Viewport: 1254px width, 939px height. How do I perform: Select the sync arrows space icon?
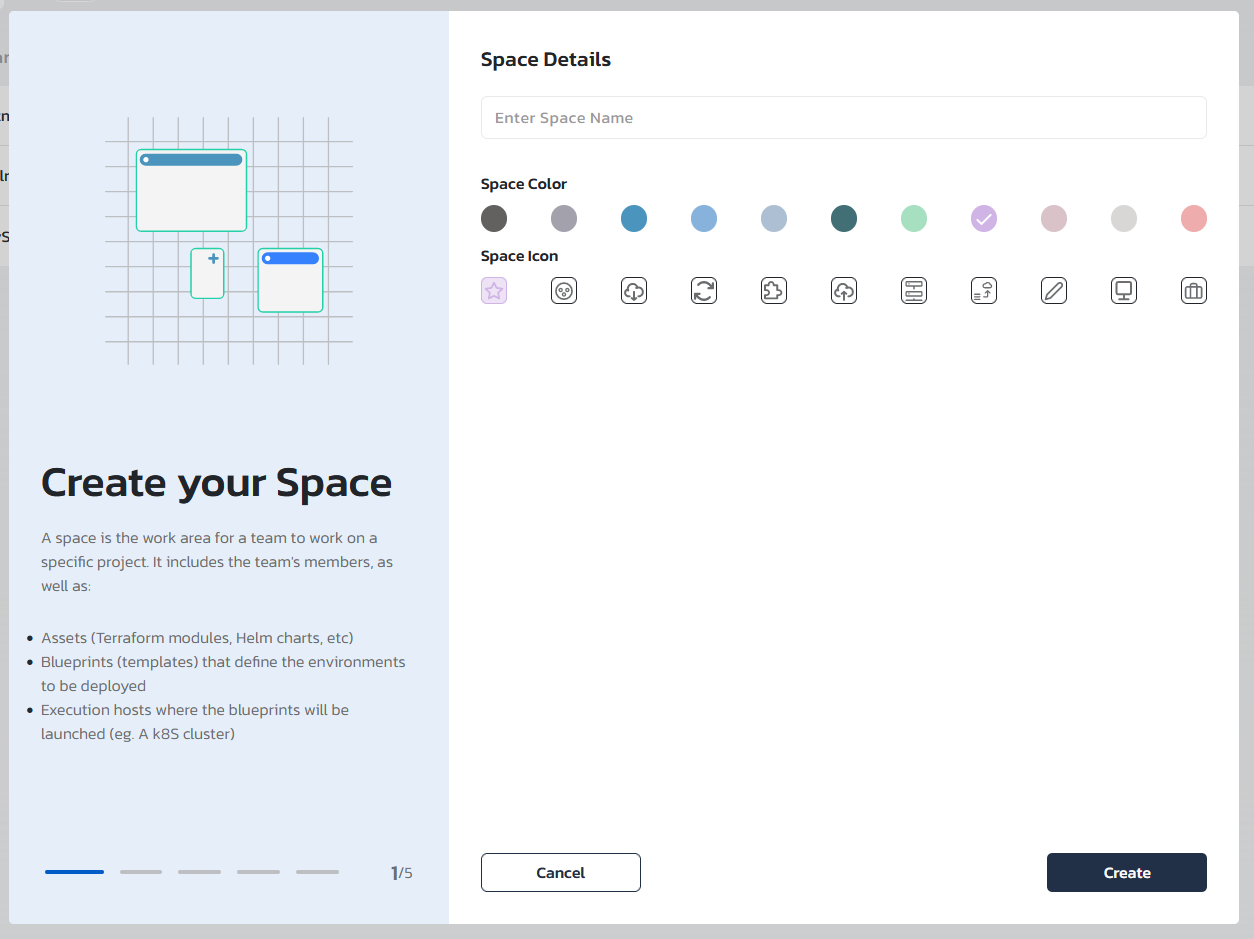[703, 290]
